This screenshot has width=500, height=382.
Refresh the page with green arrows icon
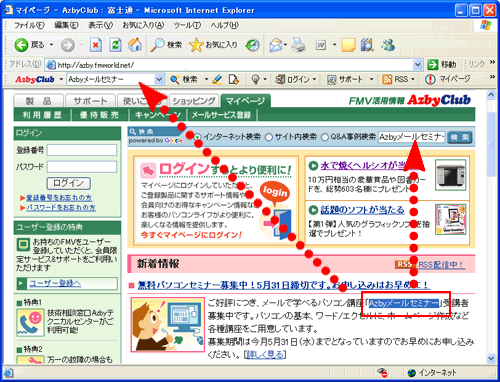115,45
